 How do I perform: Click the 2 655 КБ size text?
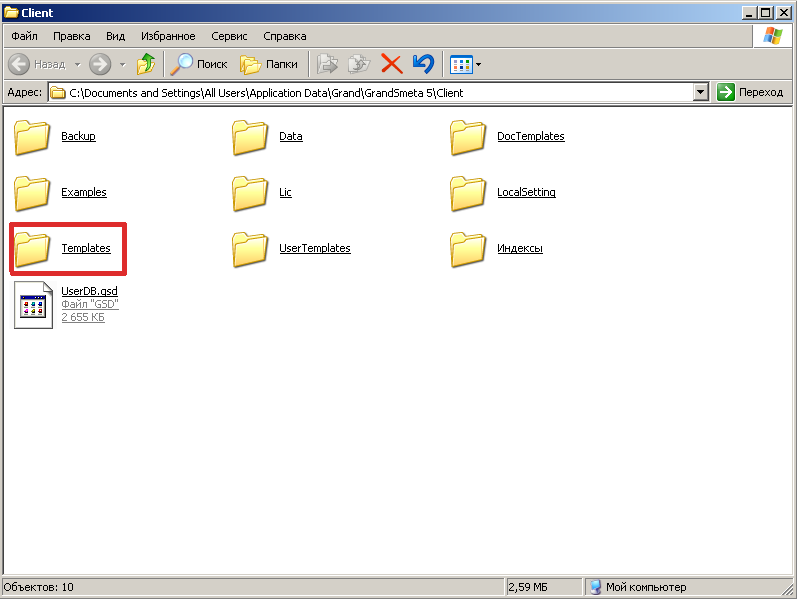click(83, 317)
